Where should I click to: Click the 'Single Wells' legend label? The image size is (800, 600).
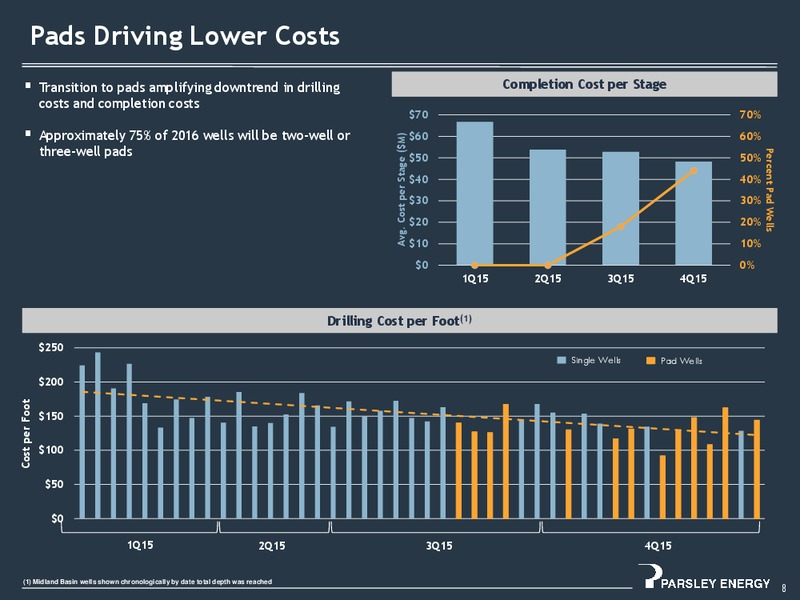(x=595, y=360)
